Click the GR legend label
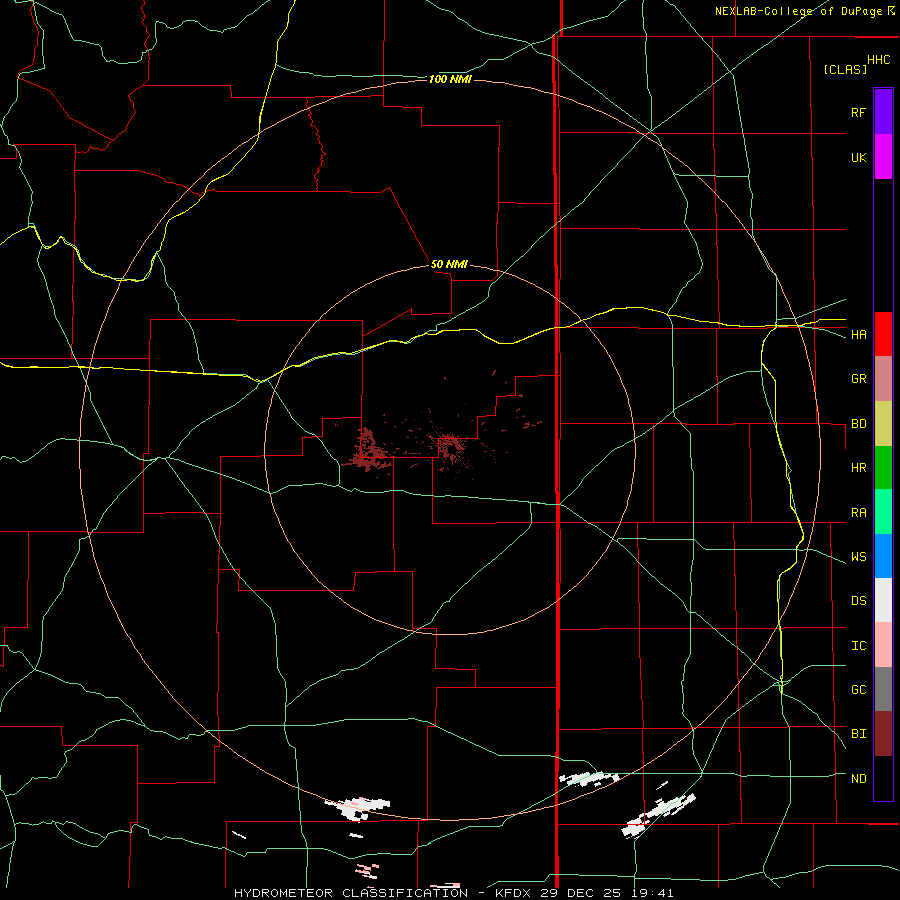This screenshot has height=900, width=900. click(858, 379)
